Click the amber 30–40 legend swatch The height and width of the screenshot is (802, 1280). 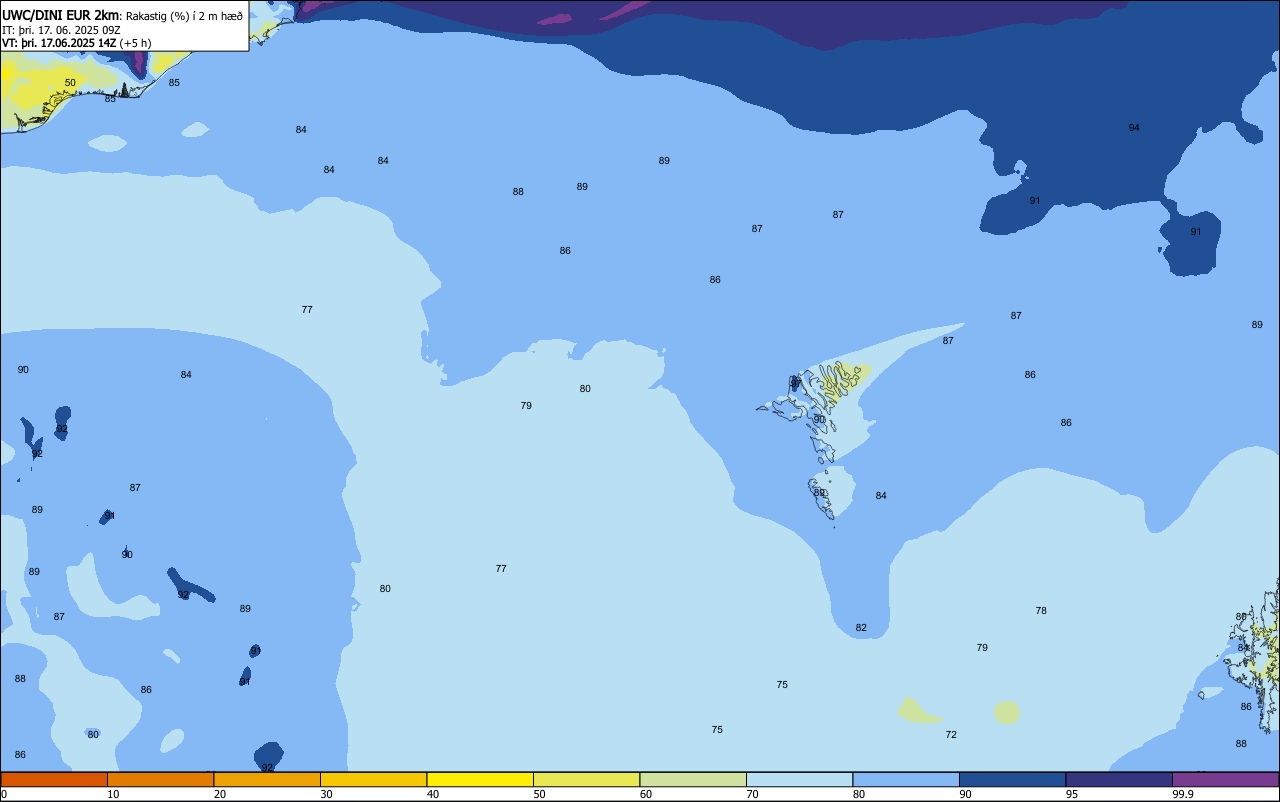coord(373,779)
